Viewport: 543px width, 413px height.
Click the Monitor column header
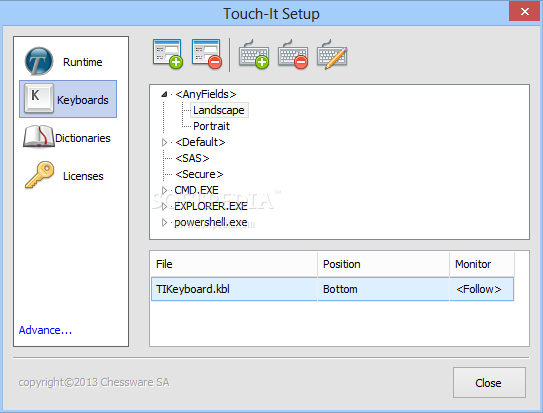(x=482, y=264)
